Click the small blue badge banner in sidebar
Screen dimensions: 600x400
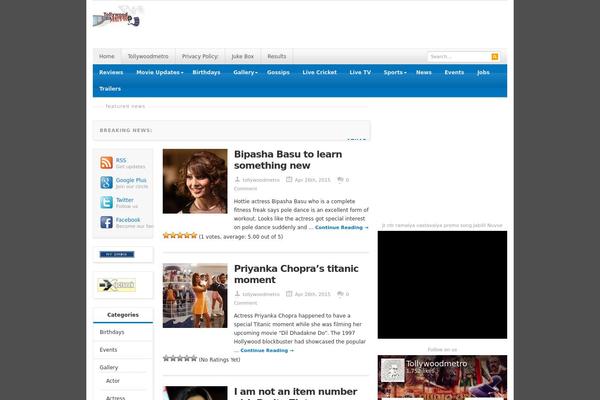117,254
